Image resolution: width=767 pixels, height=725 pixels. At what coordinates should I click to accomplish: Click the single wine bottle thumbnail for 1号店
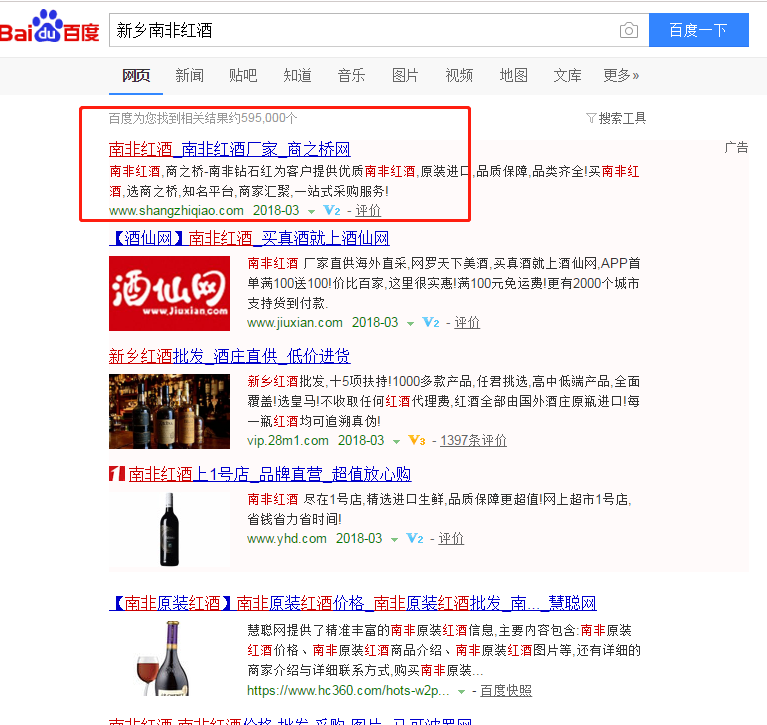(x=169, y=529)
